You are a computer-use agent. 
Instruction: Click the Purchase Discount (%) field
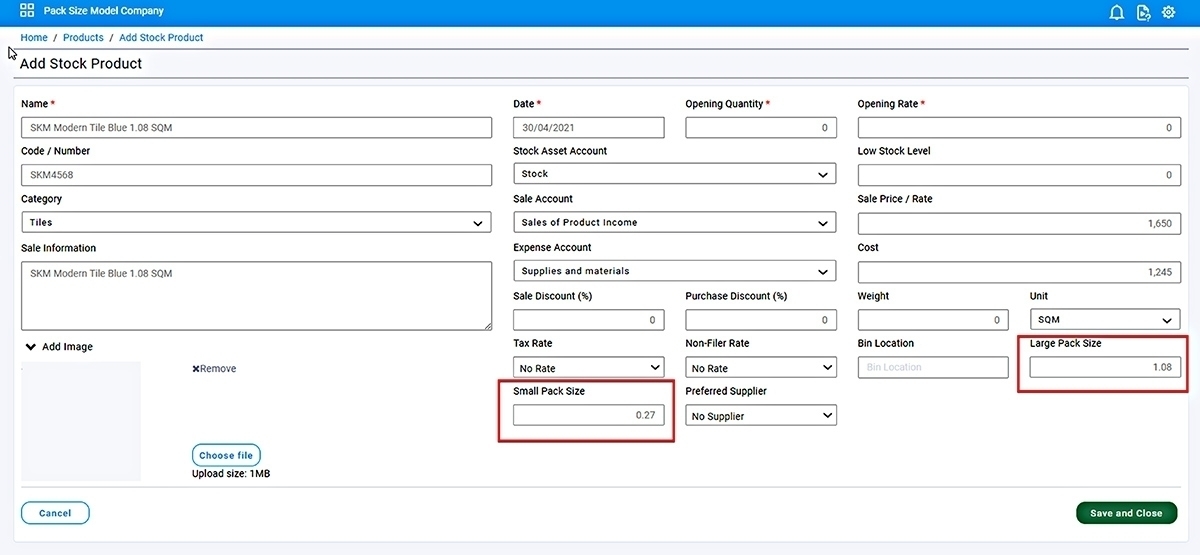point(760,320)
